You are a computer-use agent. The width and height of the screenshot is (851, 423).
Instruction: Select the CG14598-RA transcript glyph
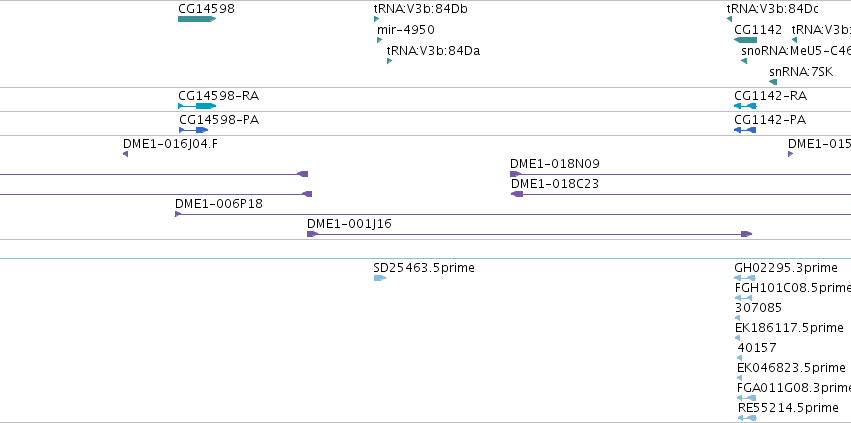tap(197, 106)
